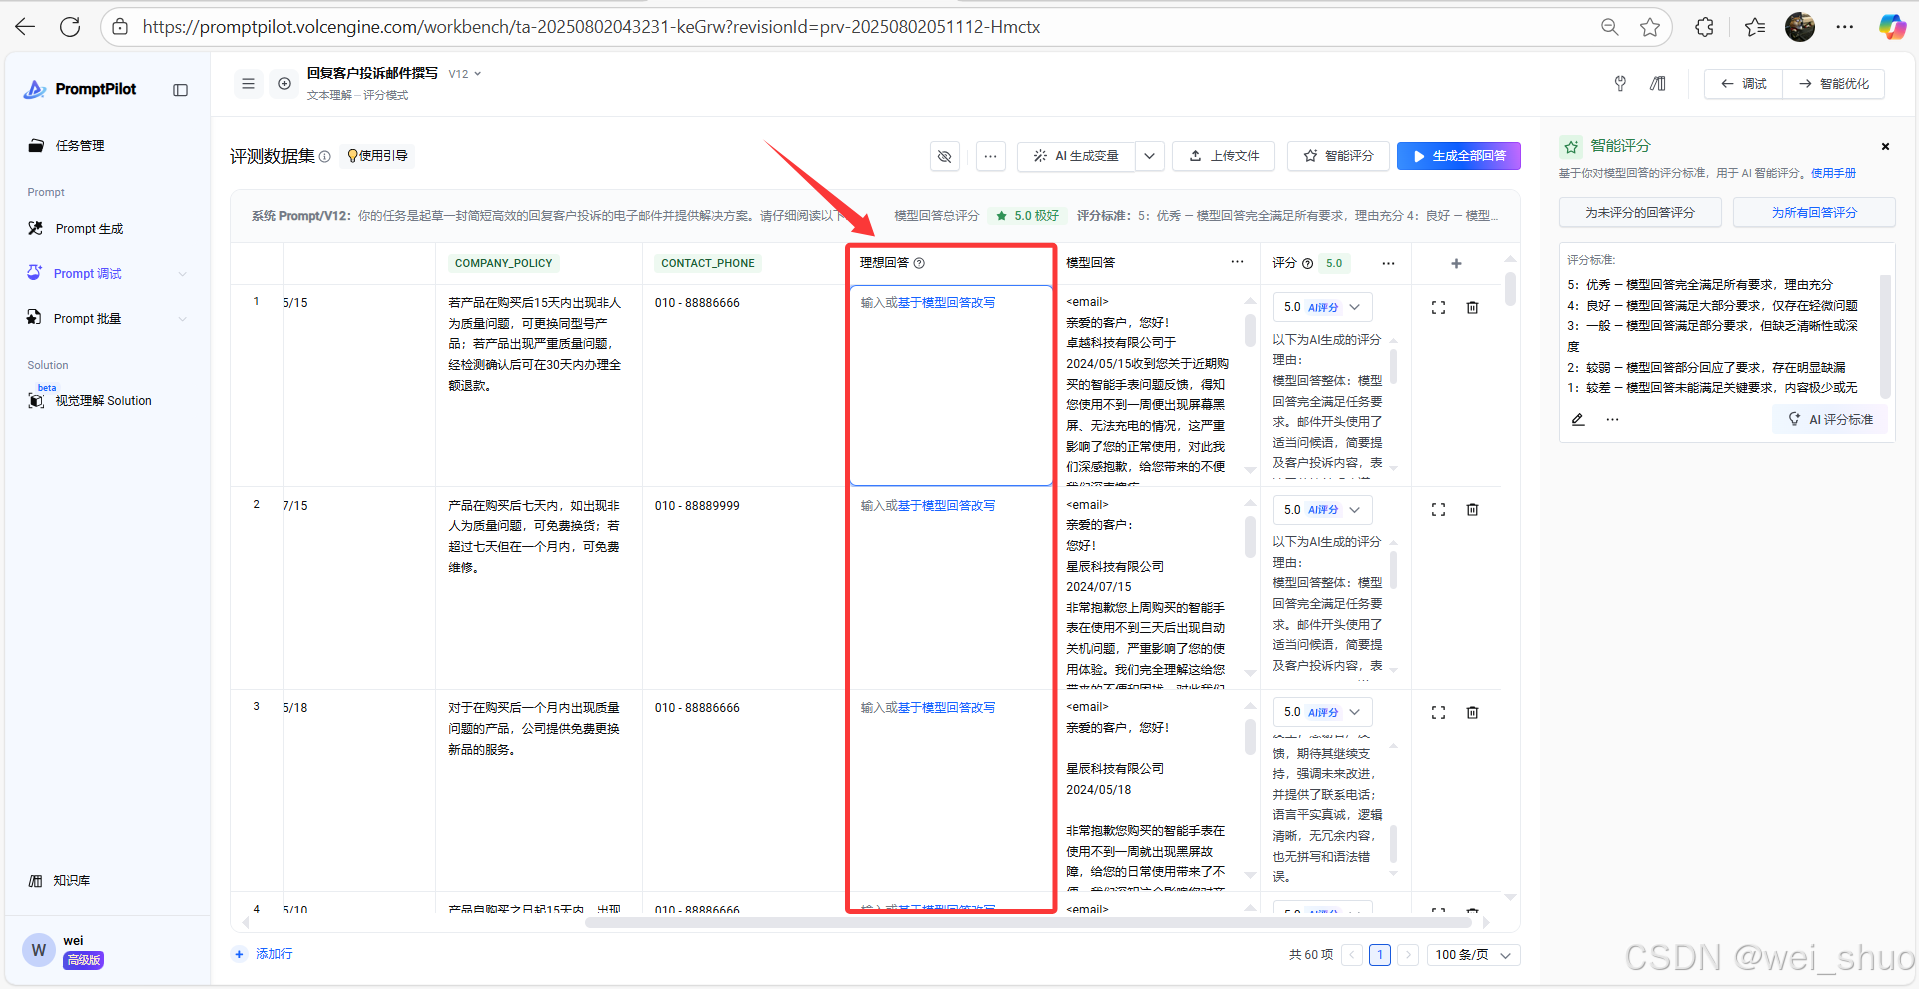Open the 使用手册 link
Image resolution: width=1919 pixels, height=989 pixels.
[x=1833, y=173]
